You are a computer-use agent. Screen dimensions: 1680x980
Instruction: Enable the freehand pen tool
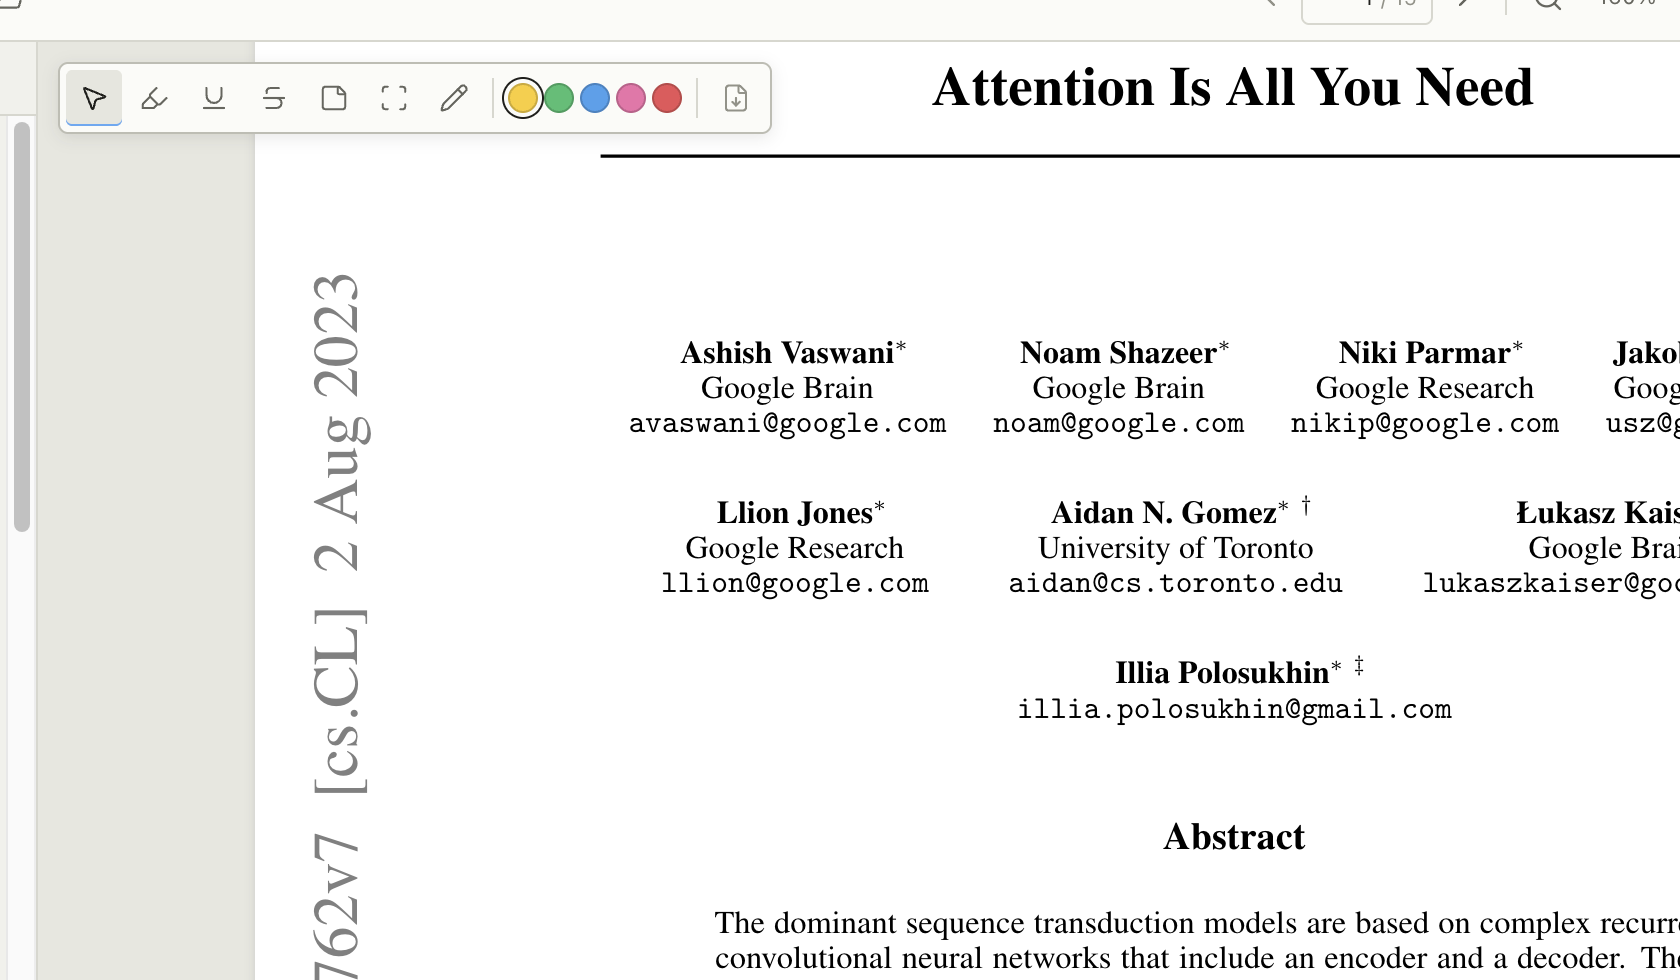tap(454, 98)
